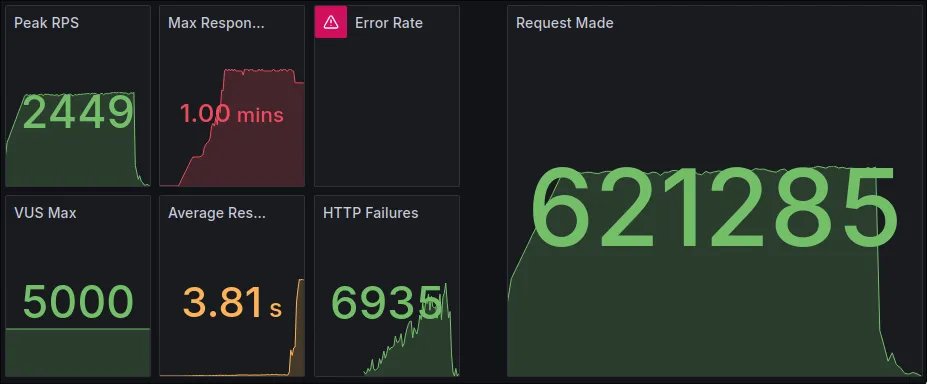Click the 621285 Request Made value
The width and height of the screenshot is (927, 384).
point(714,208)
